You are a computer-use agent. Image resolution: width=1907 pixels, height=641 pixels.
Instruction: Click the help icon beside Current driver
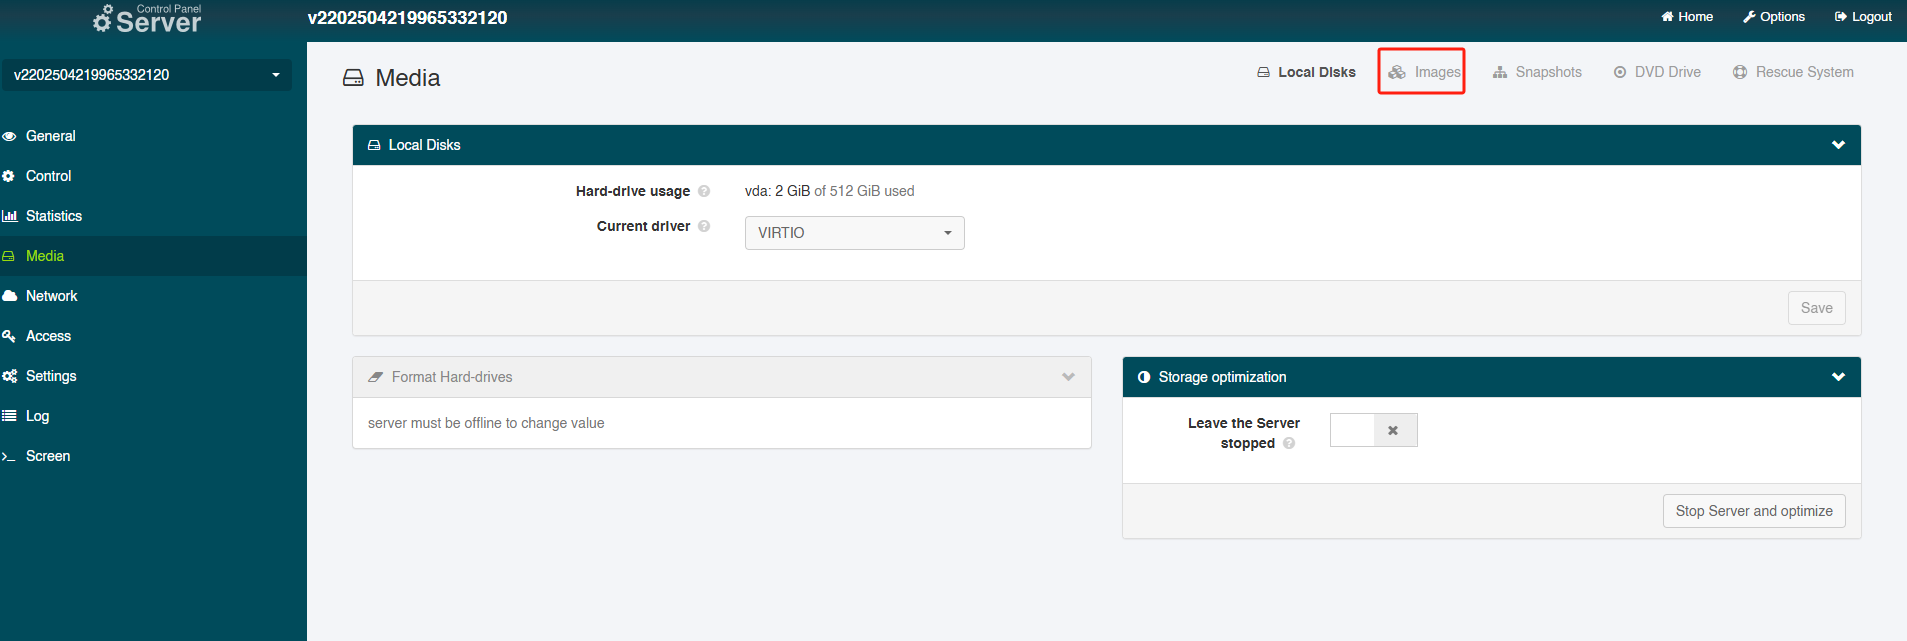point(704,226)
